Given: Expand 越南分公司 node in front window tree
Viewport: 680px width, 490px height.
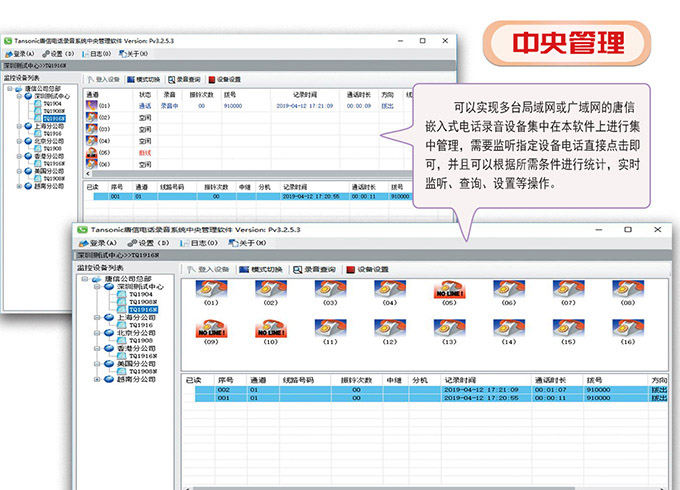Looking at the screenshot, I should pyautogui.click(x=97, y=379).
